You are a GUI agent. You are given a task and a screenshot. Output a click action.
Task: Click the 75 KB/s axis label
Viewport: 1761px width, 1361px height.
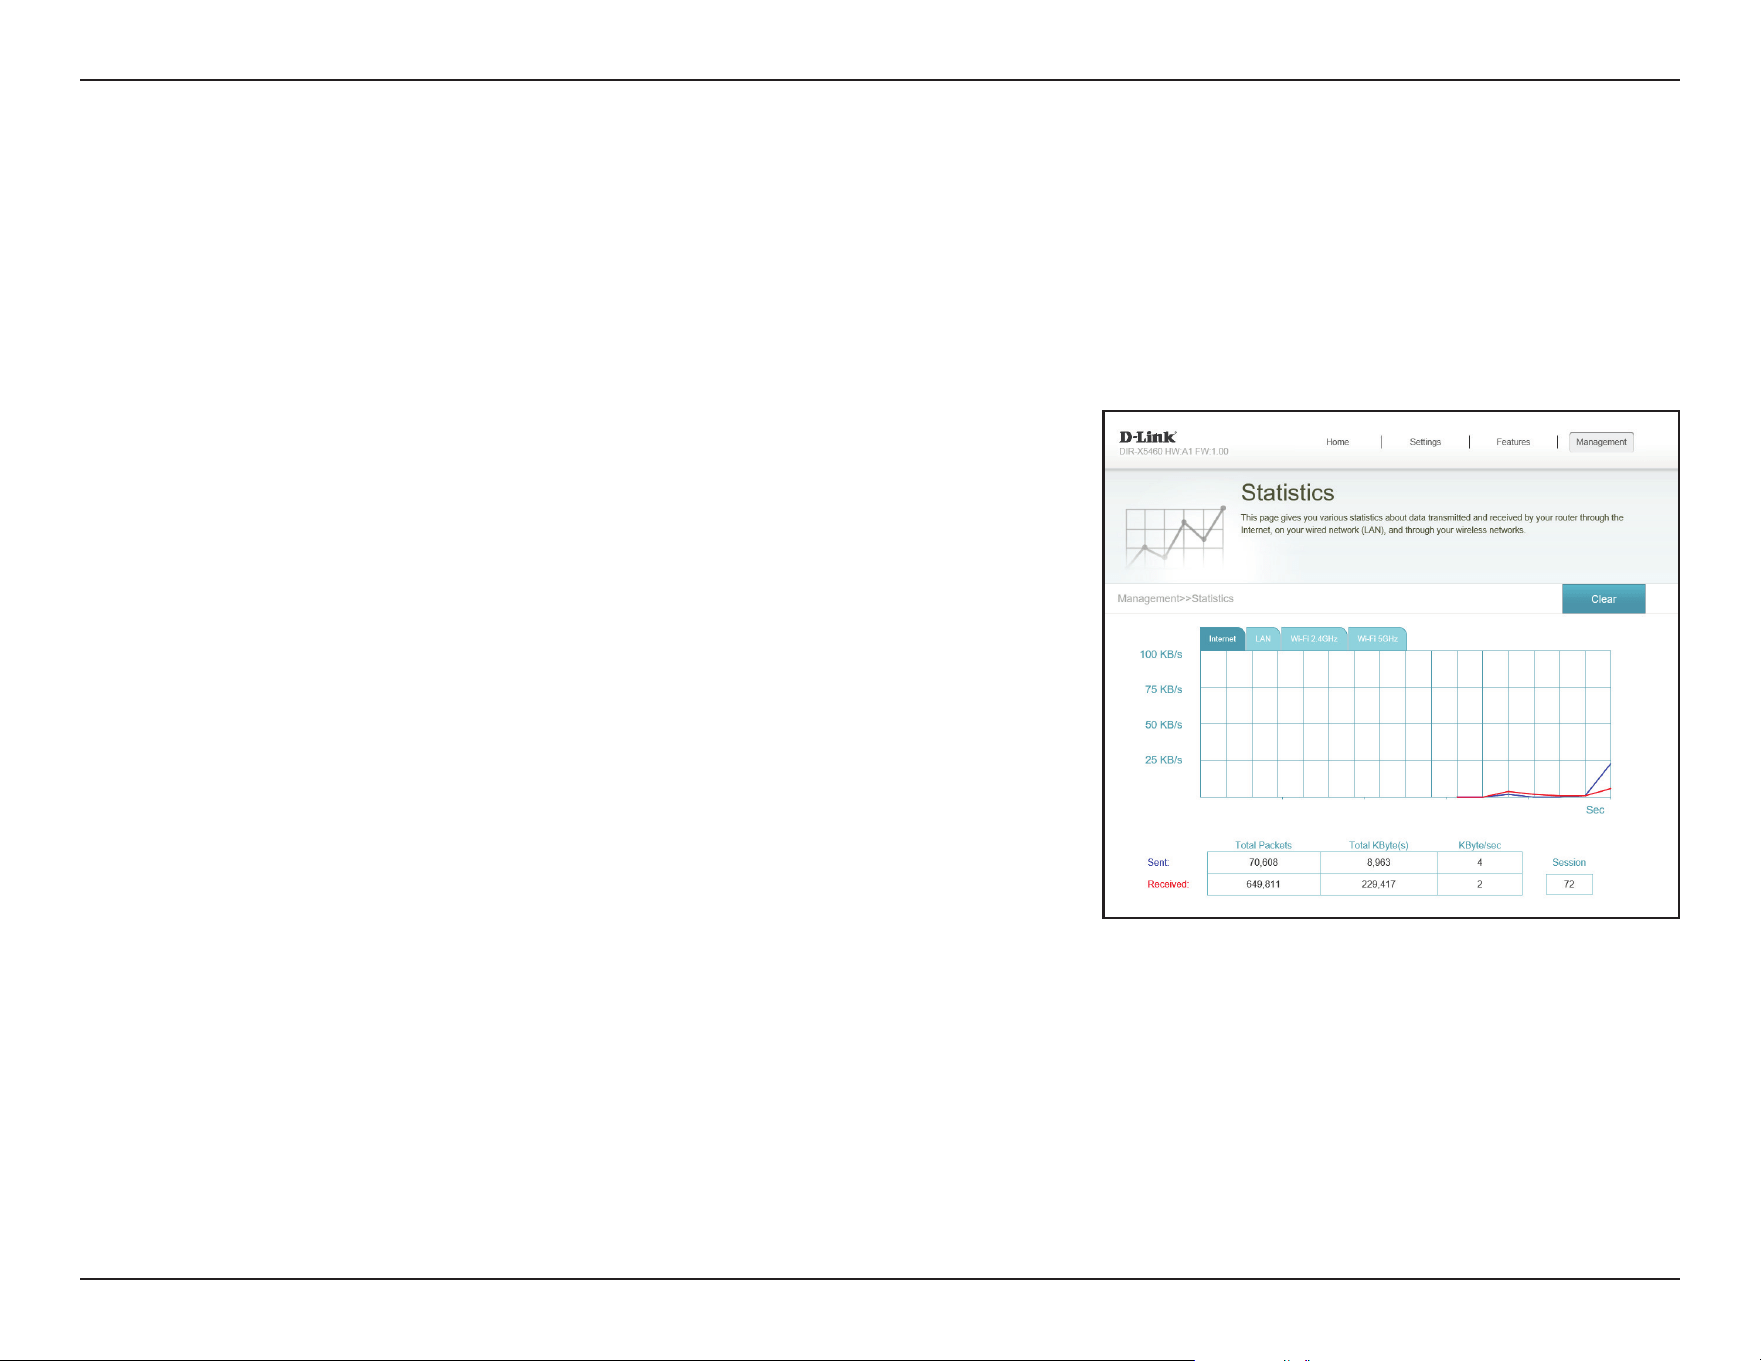coord(1163,689)
